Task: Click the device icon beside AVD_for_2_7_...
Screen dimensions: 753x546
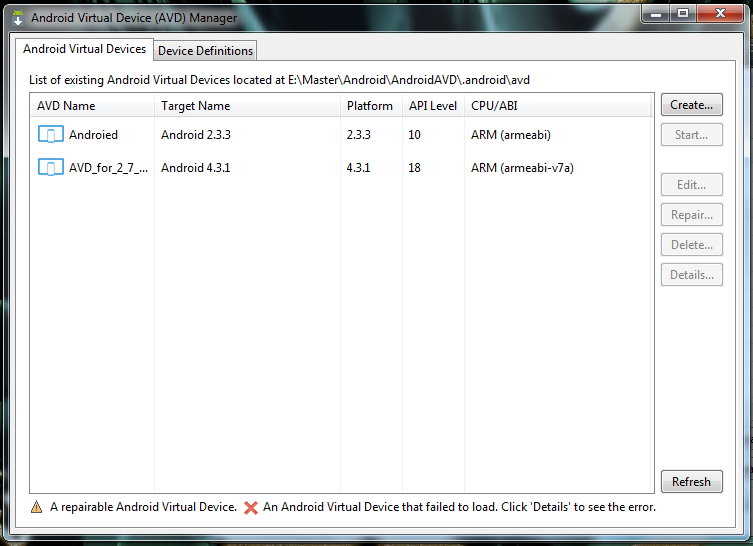Action: tap(50, 168)
